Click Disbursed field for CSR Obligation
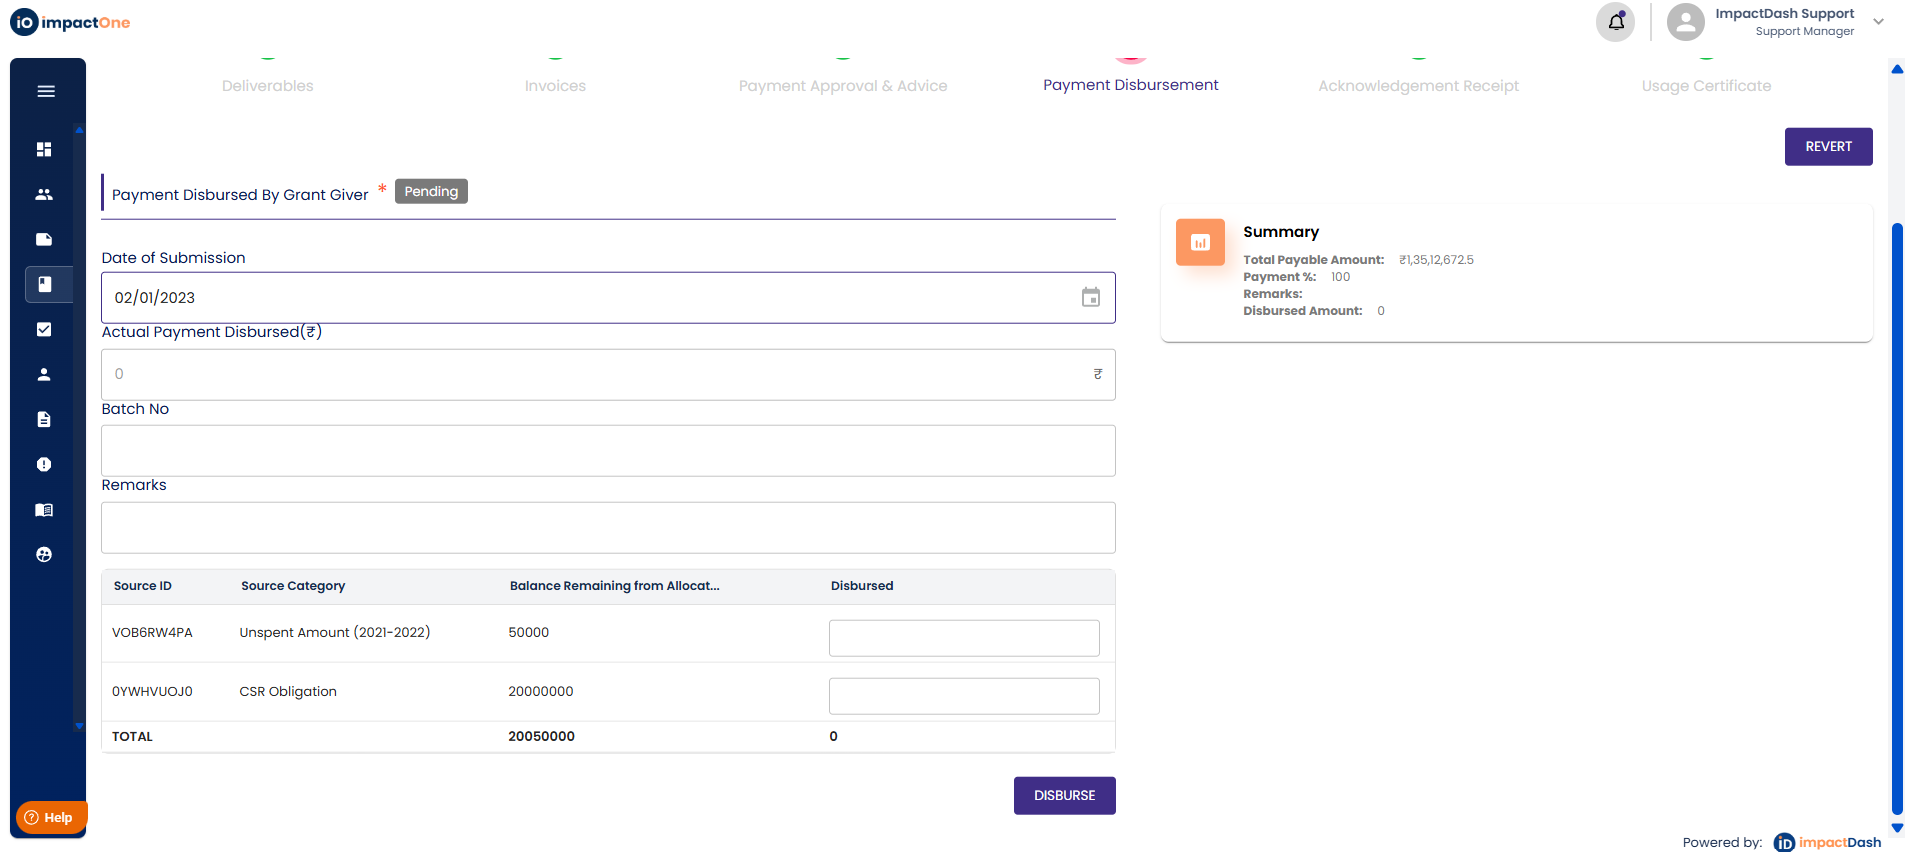1905x852 pixels. click(964, 696)
